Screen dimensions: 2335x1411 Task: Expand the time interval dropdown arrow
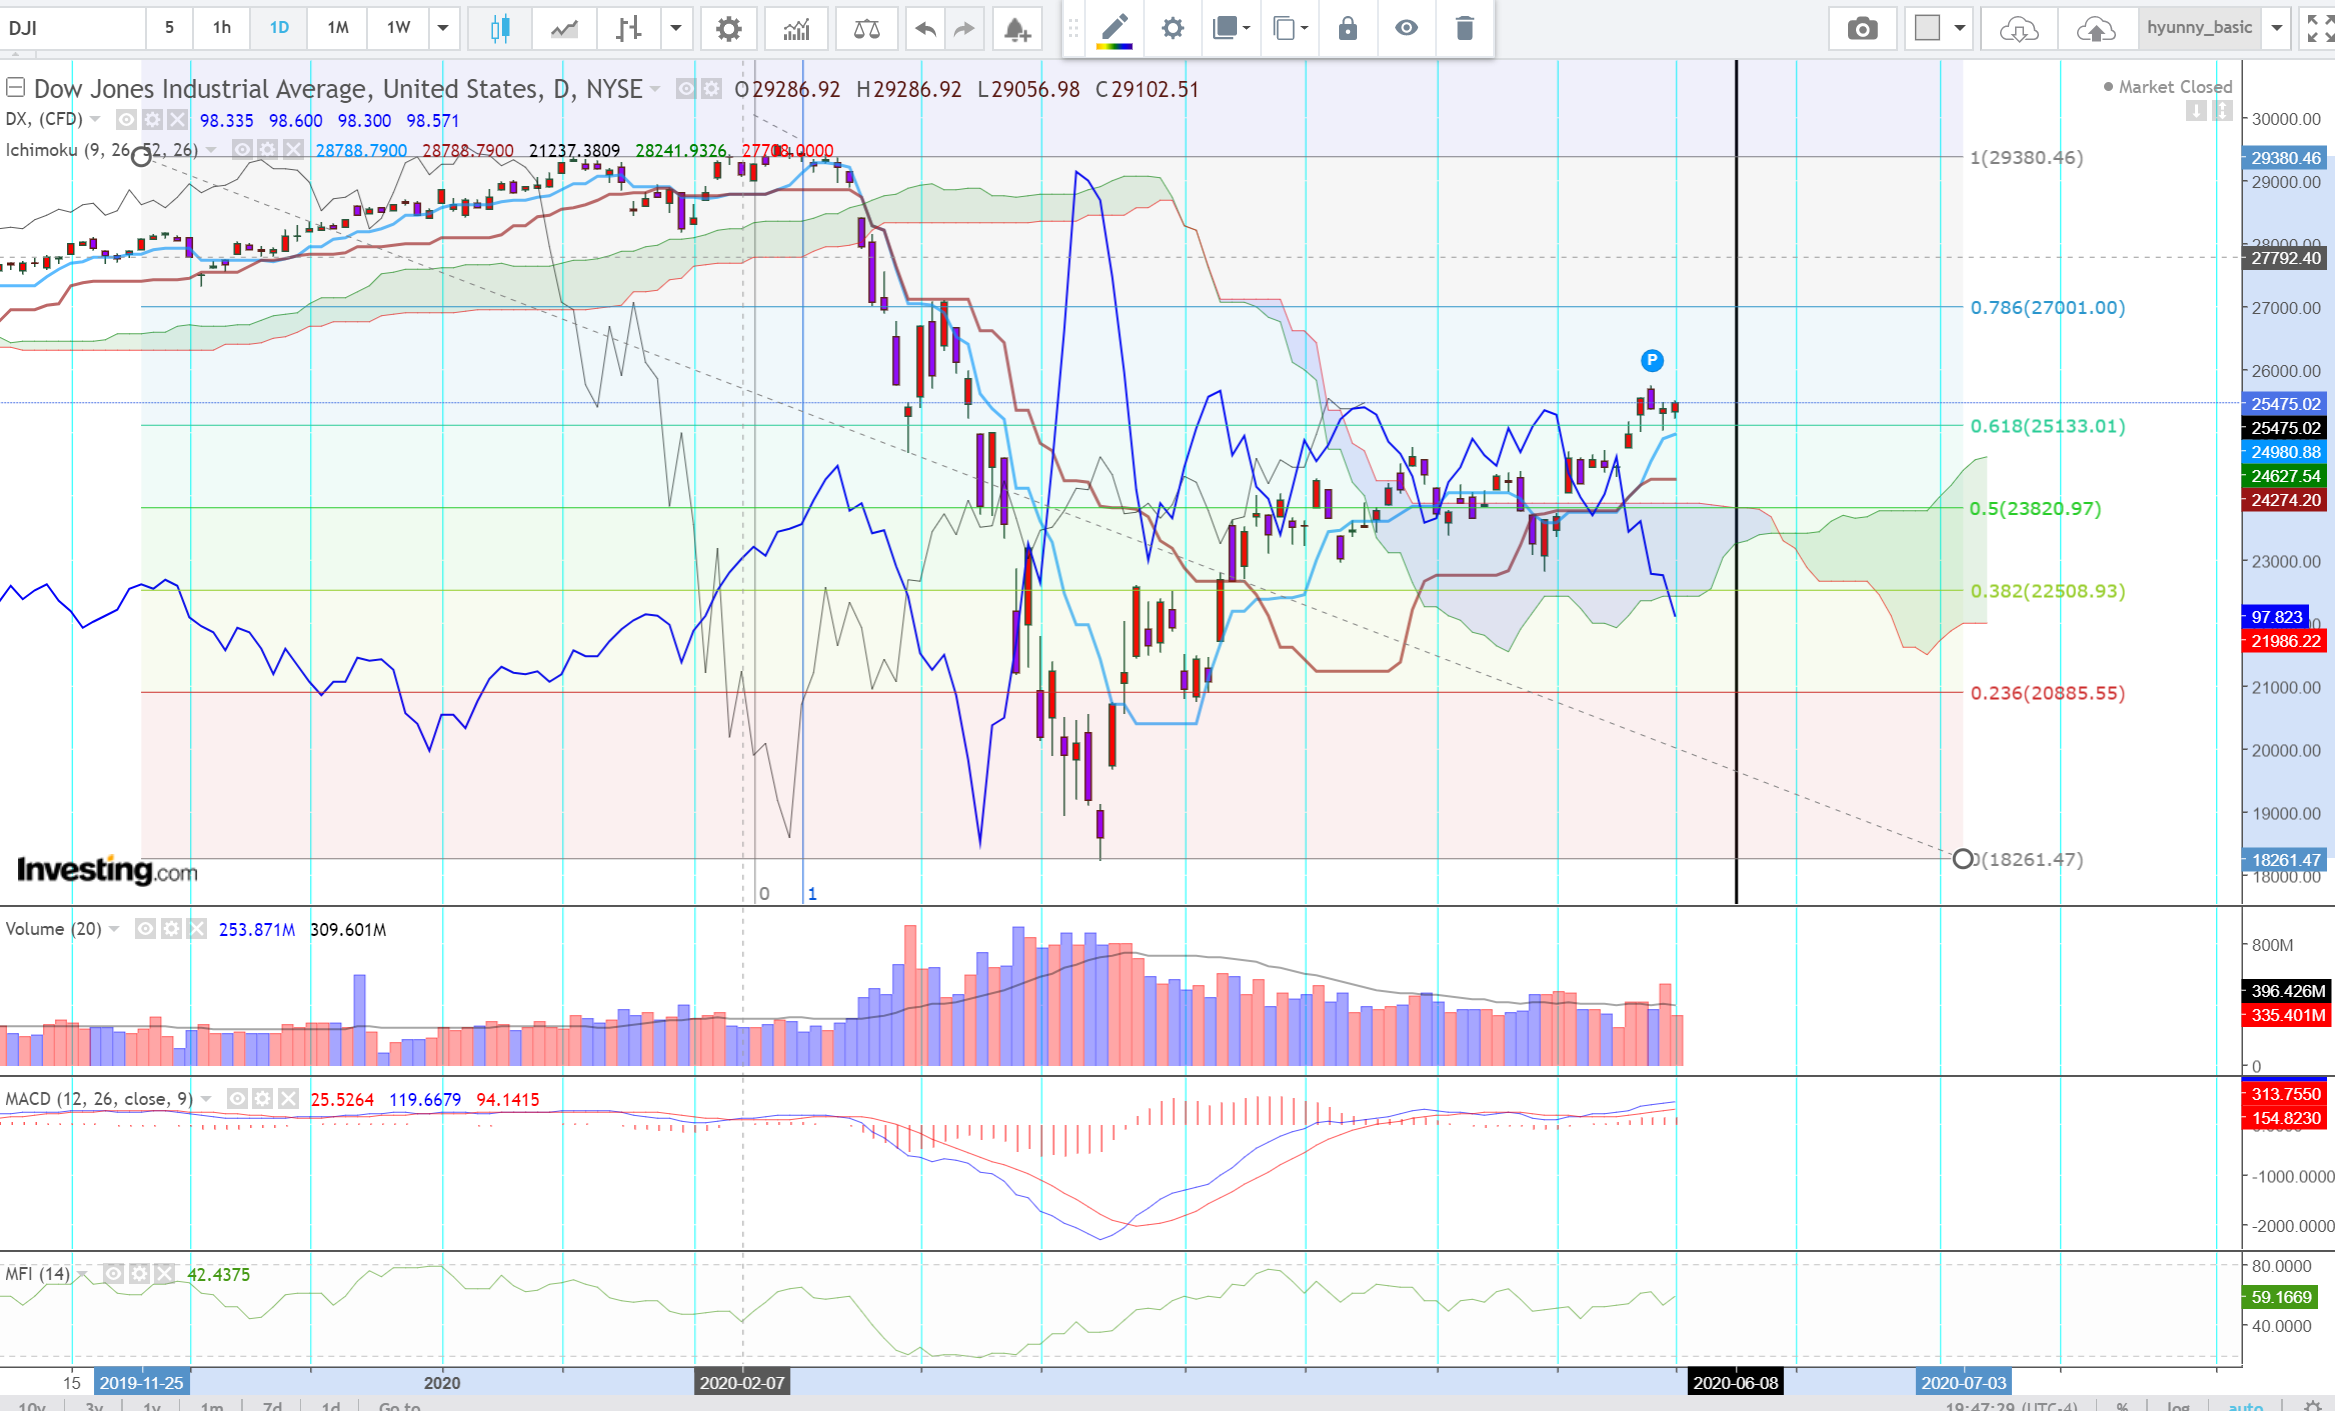pos(443,28)
